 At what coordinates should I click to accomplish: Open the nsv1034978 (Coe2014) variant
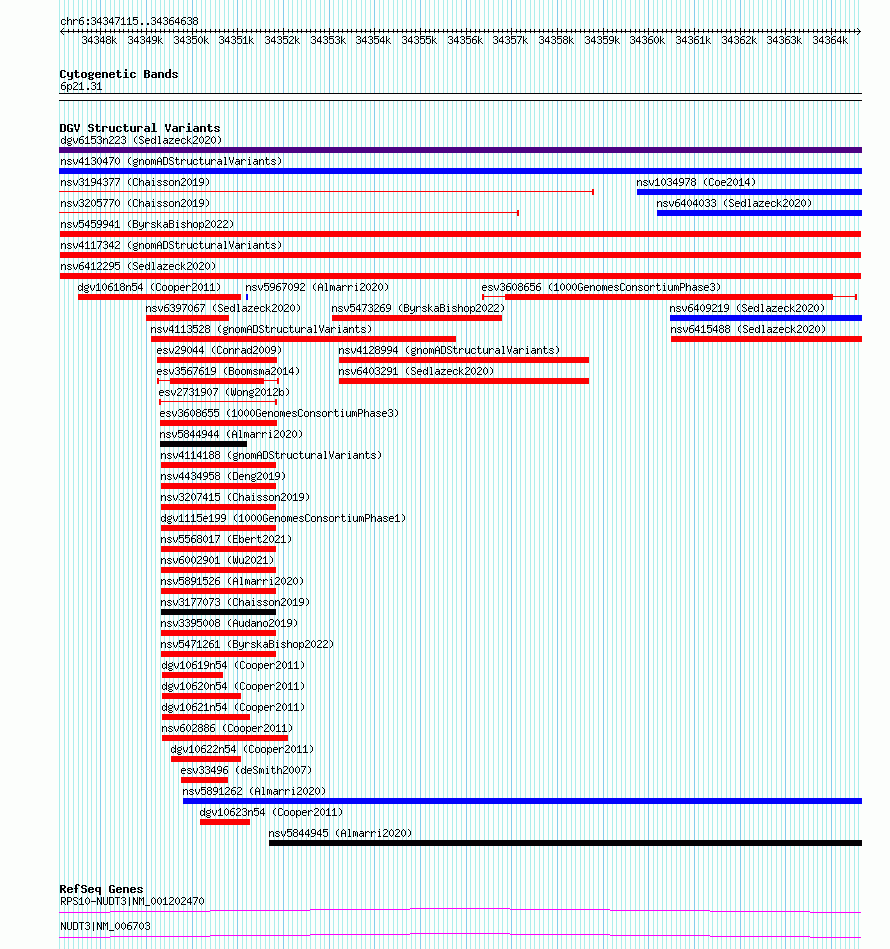(x=696, y=183)
